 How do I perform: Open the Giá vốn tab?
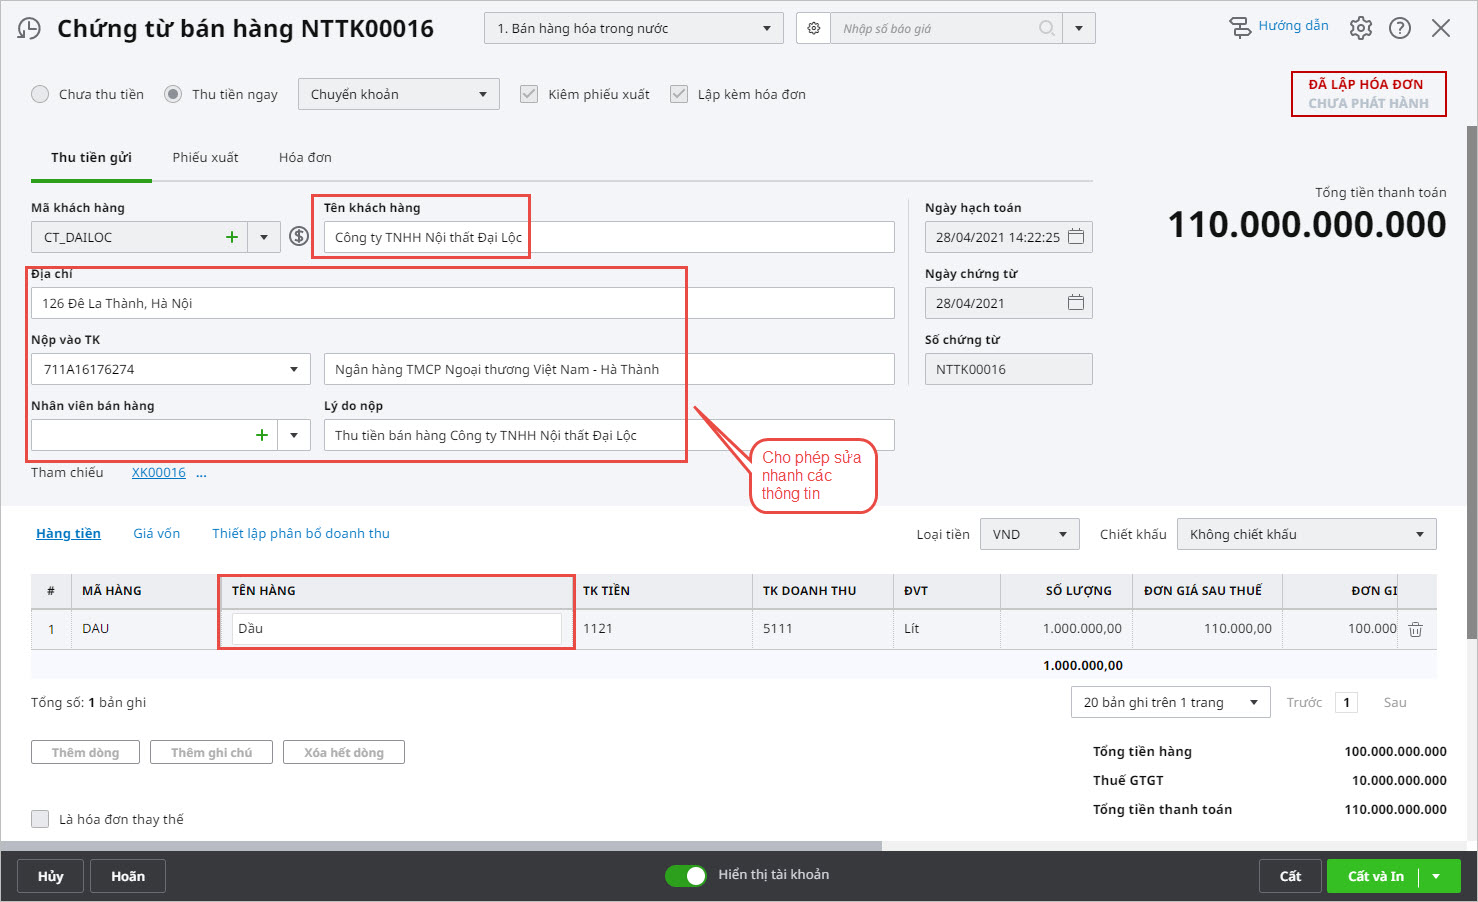157,533
